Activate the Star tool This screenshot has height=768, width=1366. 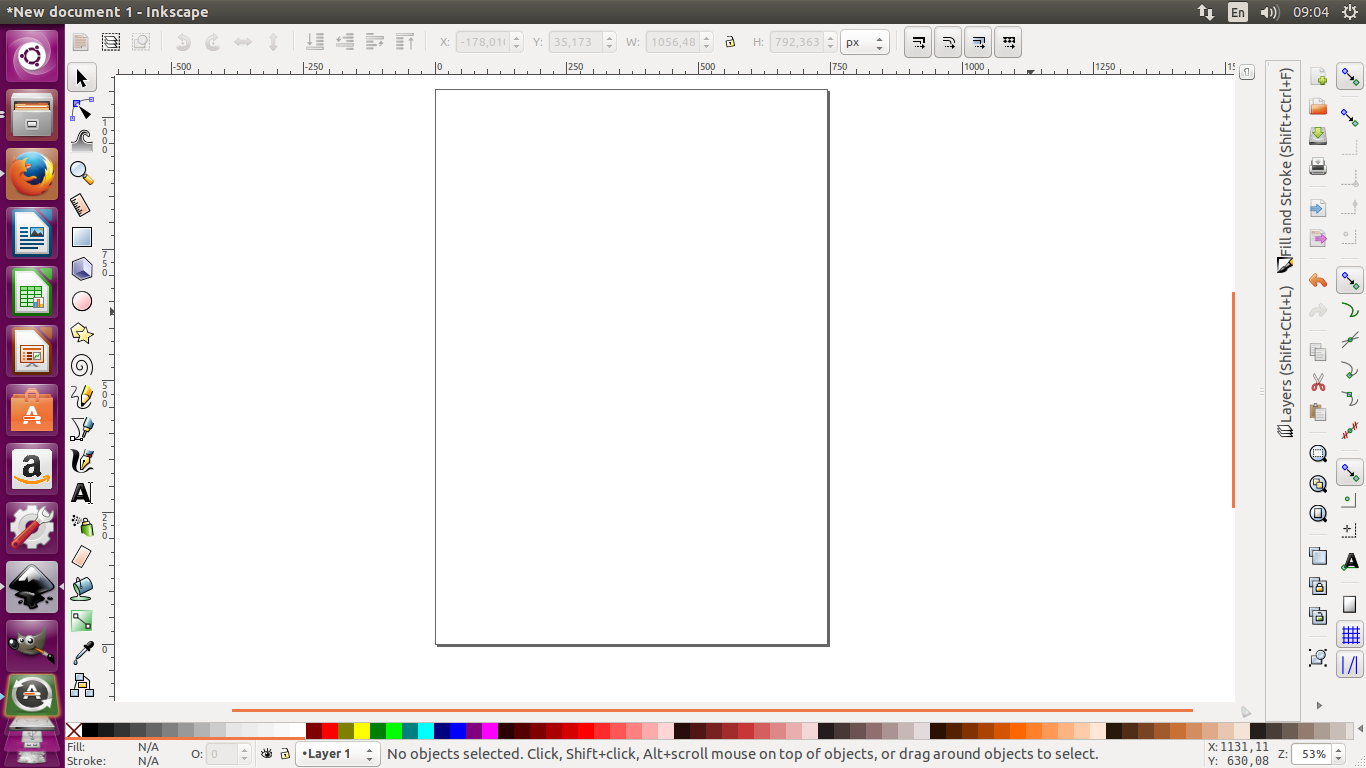[x=81, y=333]
